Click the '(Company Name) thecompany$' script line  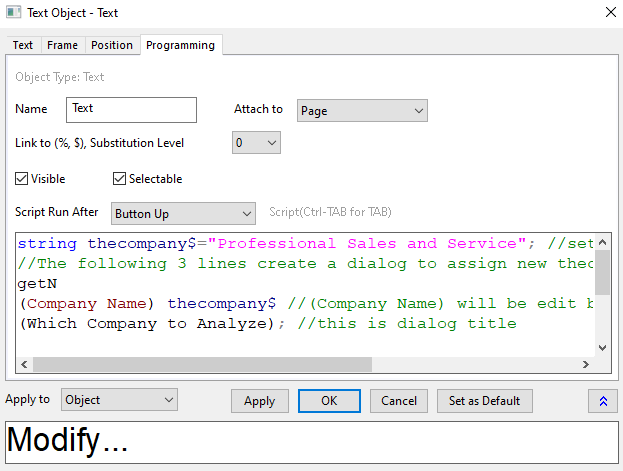306,304
